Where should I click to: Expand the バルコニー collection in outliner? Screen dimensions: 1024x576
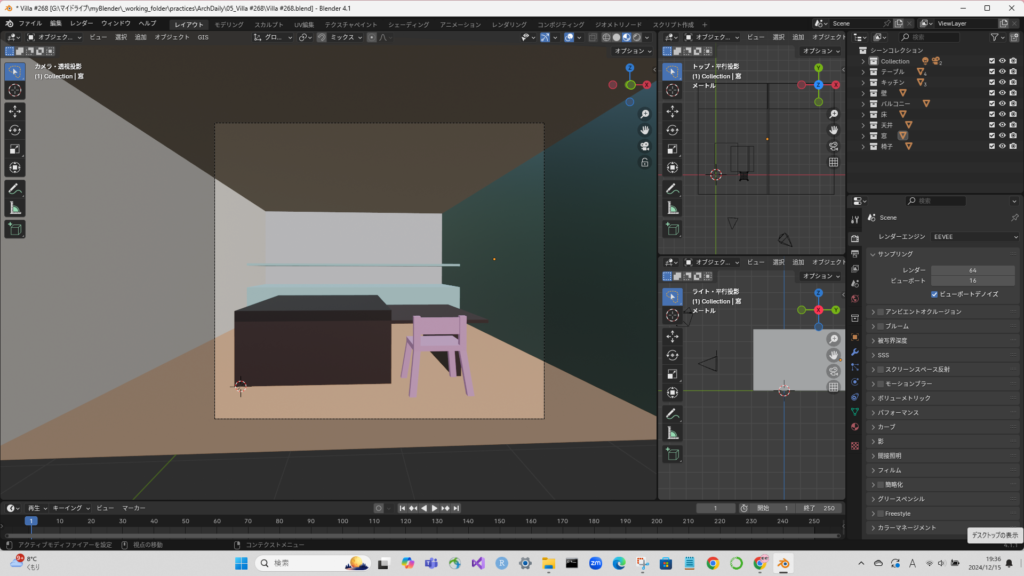[864, 103]
